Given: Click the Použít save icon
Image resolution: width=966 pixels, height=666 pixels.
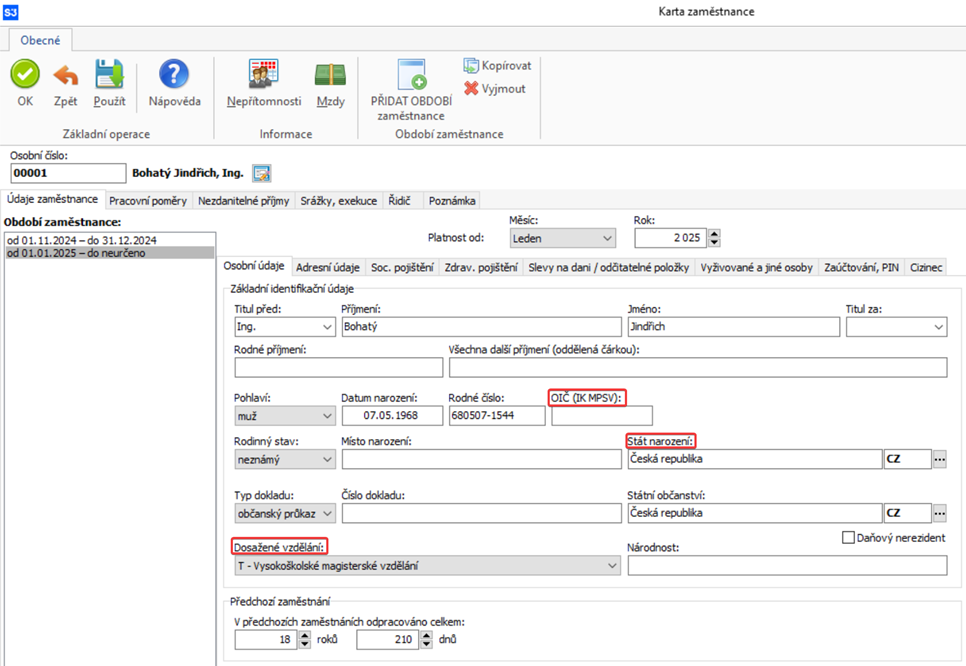Looking at the screenshot, I should click(109, 75).
